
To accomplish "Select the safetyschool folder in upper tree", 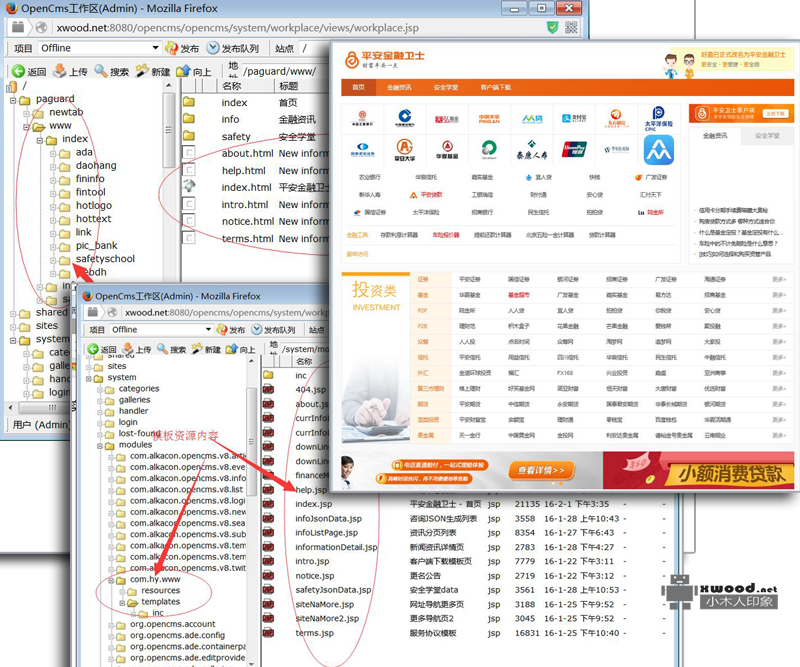I will 105,259.
